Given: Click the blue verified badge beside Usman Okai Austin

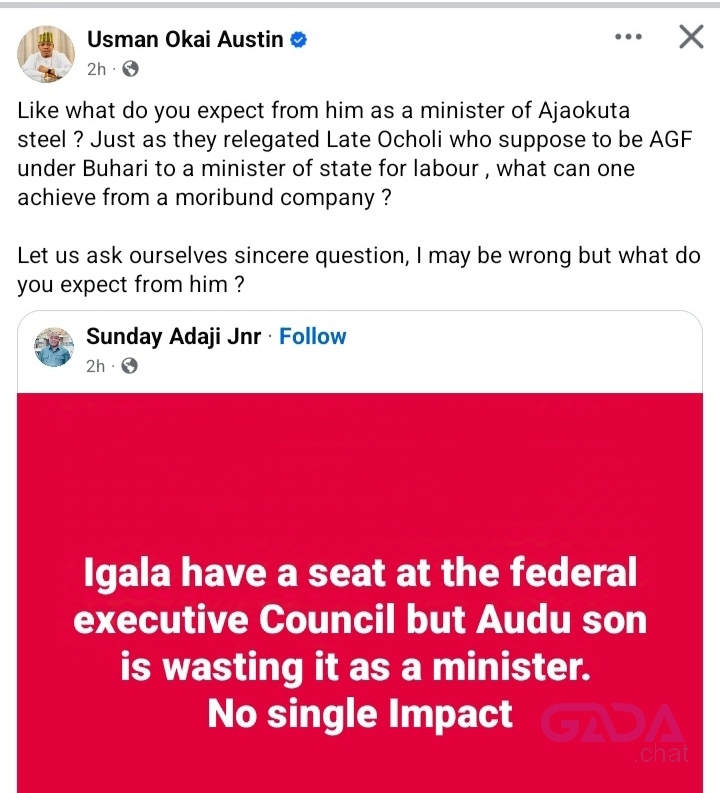Looking at the screenshot, I should [298, 39].
